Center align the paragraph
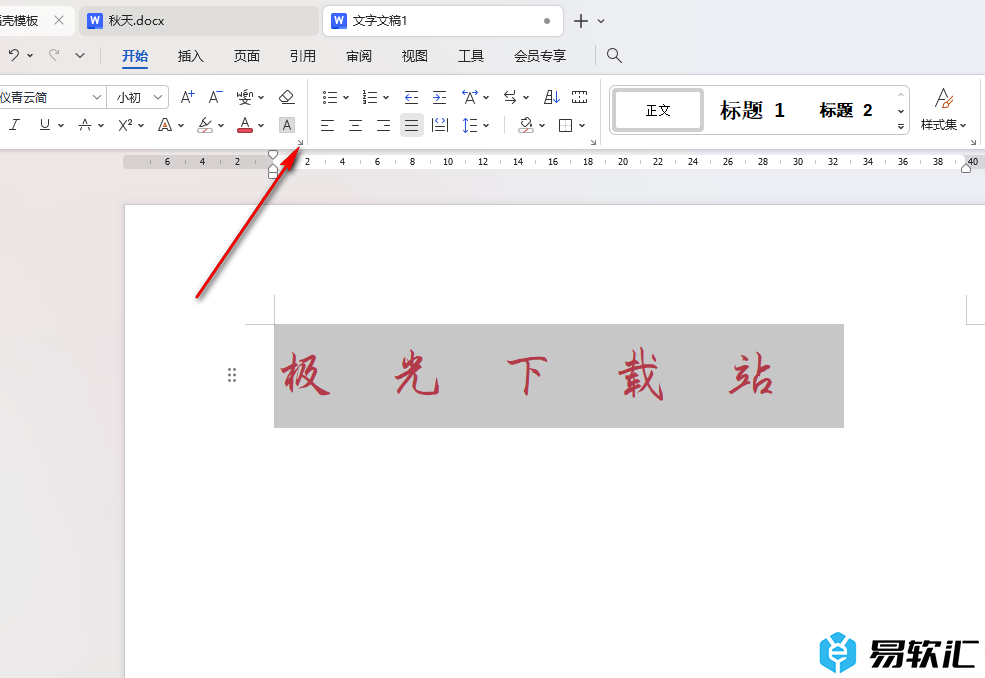985x678 pixels. (356, 126)
